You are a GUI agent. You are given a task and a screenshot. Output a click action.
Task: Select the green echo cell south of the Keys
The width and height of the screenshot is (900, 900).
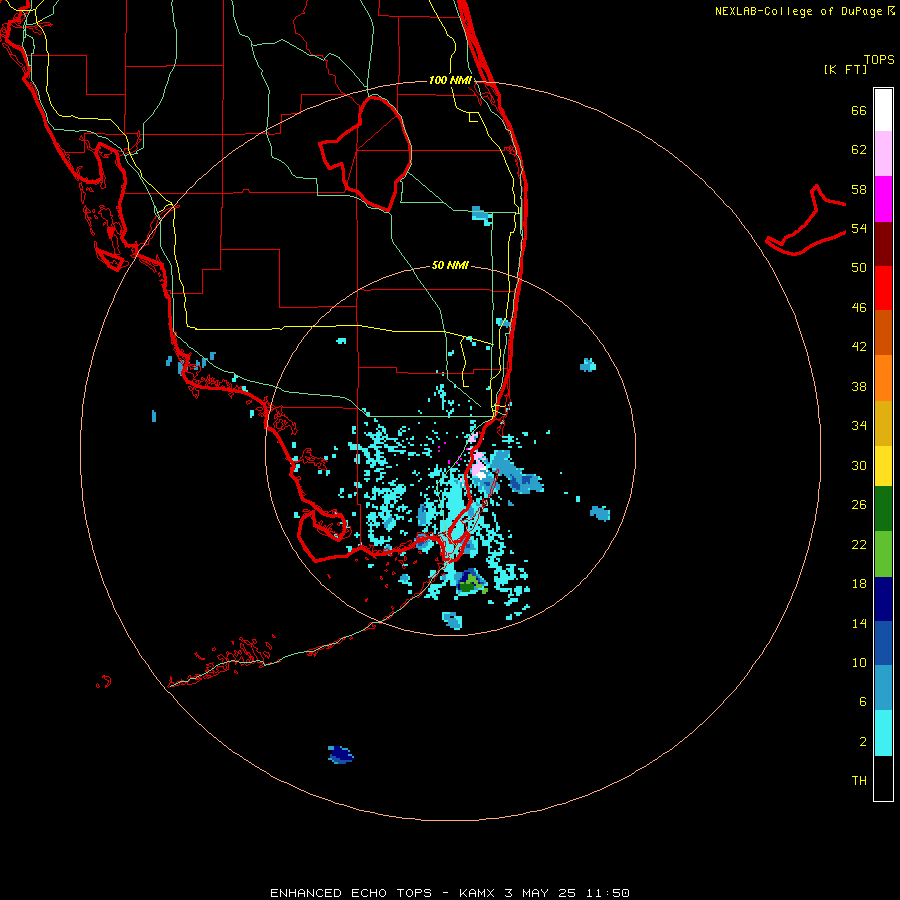[471, 584]
